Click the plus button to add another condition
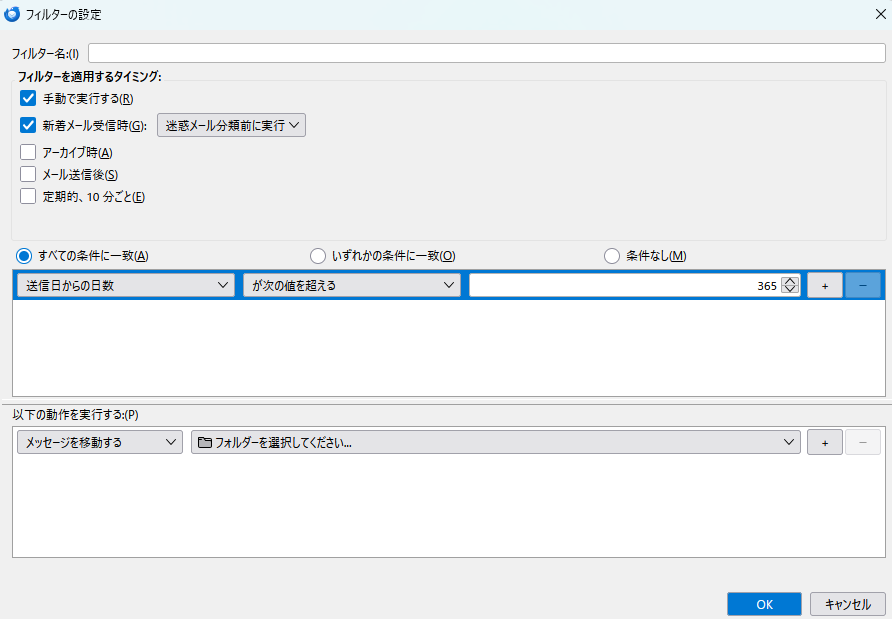Screen dimensions: 892x619 (x=824, y=285)
